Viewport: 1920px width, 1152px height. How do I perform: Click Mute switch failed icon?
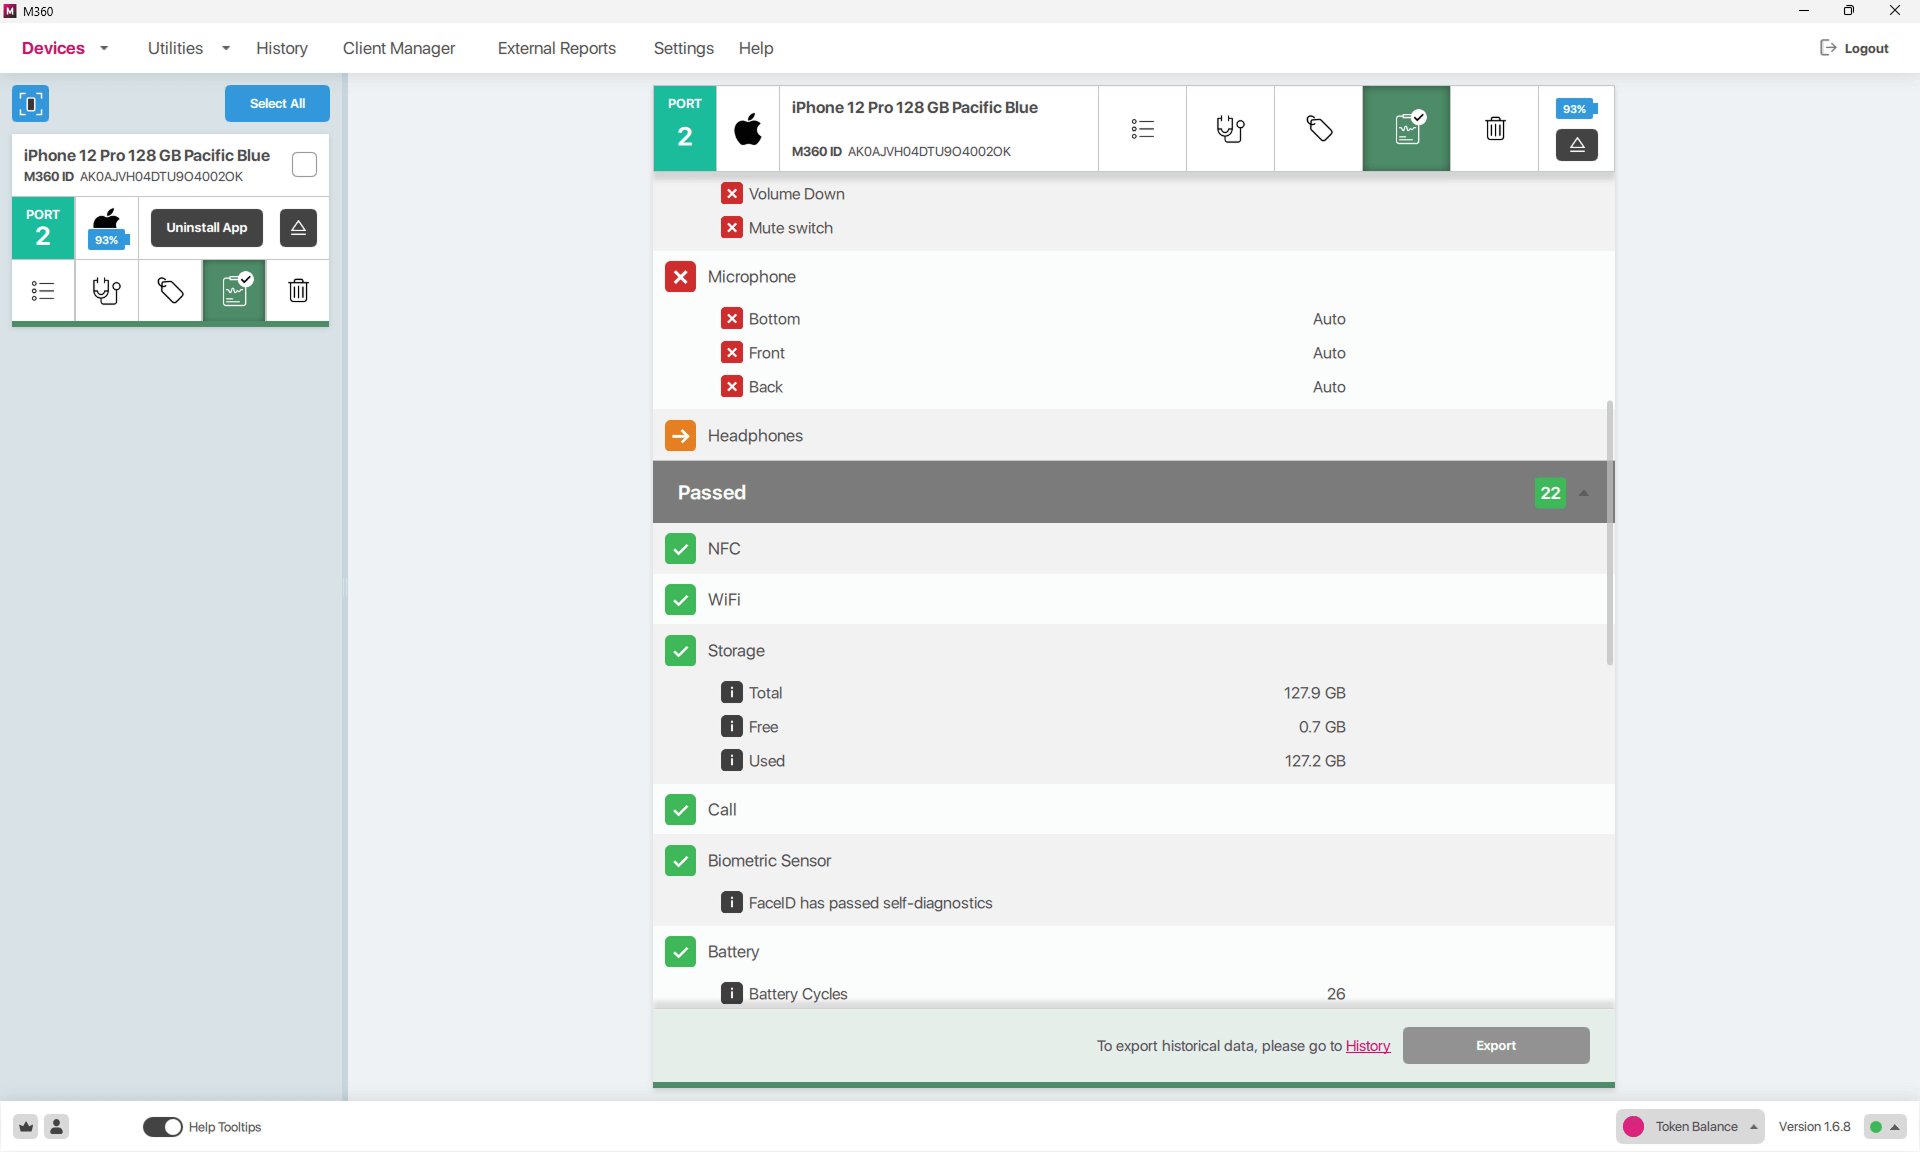(732, 228)
